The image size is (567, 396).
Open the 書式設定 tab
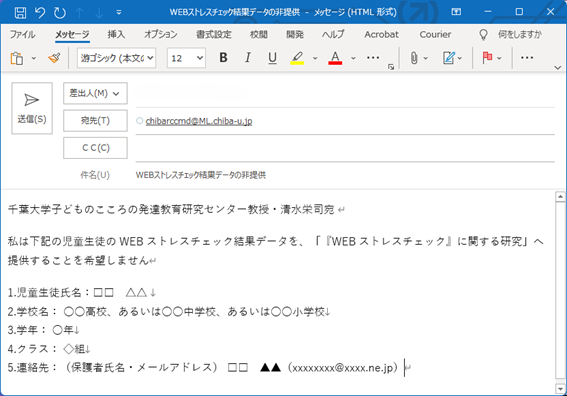tap(213, 34)
